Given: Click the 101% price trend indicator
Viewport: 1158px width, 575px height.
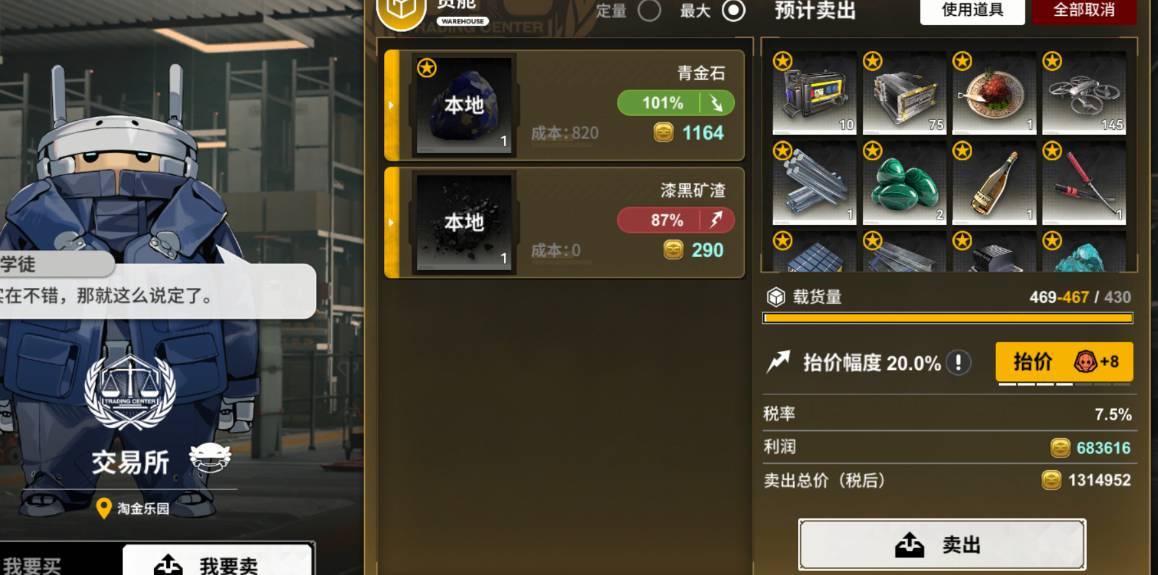Looking at the screenshot, I should pyautogui.click(x=676, y=103).
